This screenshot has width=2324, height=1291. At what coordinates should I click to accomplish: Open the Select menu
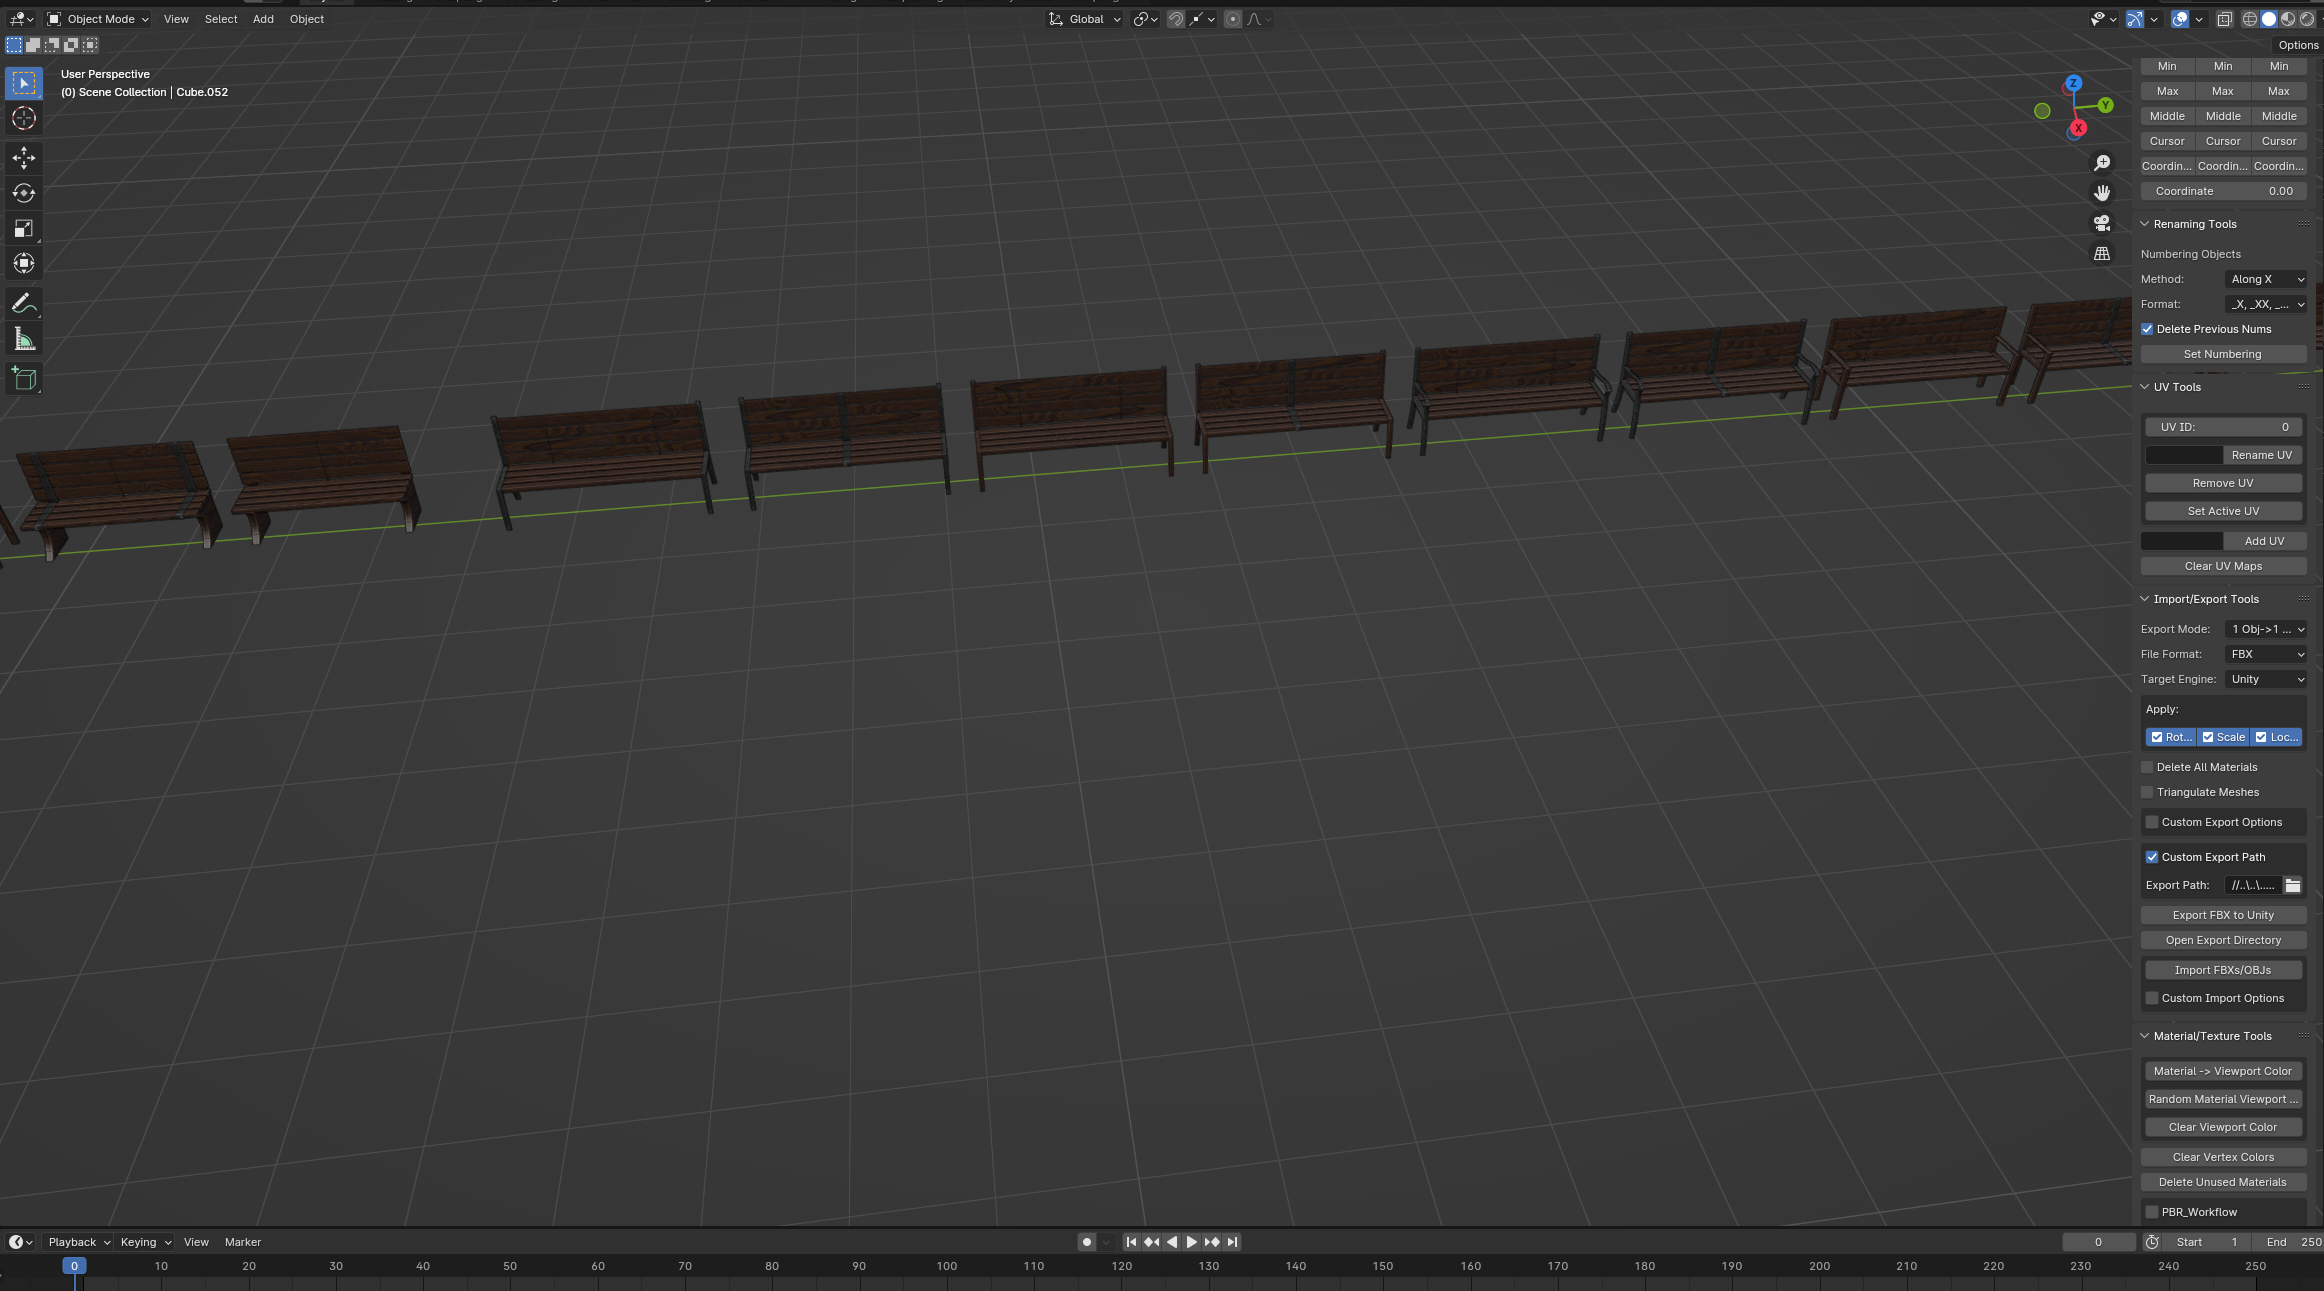[221, 19]
